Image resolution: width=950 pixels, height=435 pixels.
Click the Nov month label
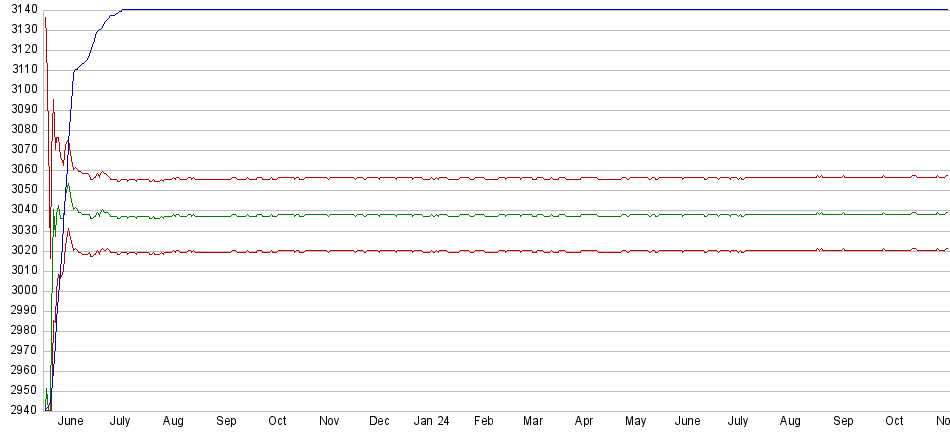[329, 421]
